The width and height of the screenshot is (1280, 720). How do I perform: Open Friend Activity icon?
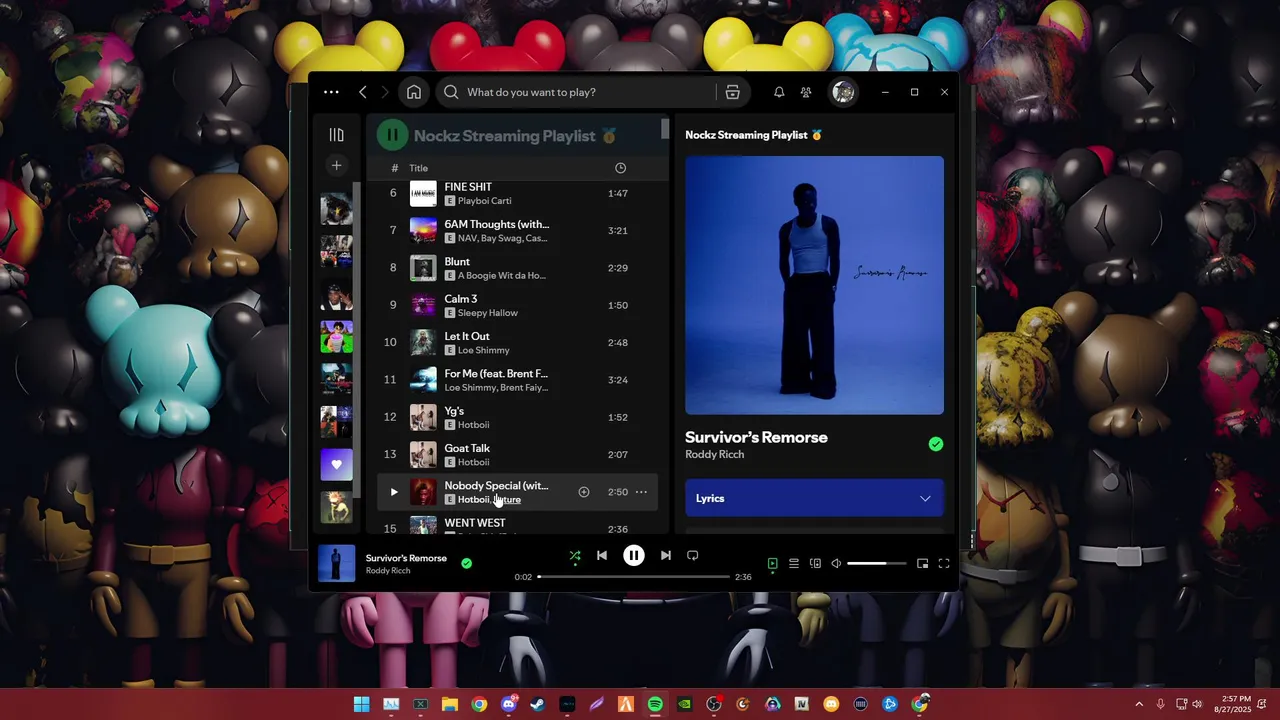click(806, 92)
